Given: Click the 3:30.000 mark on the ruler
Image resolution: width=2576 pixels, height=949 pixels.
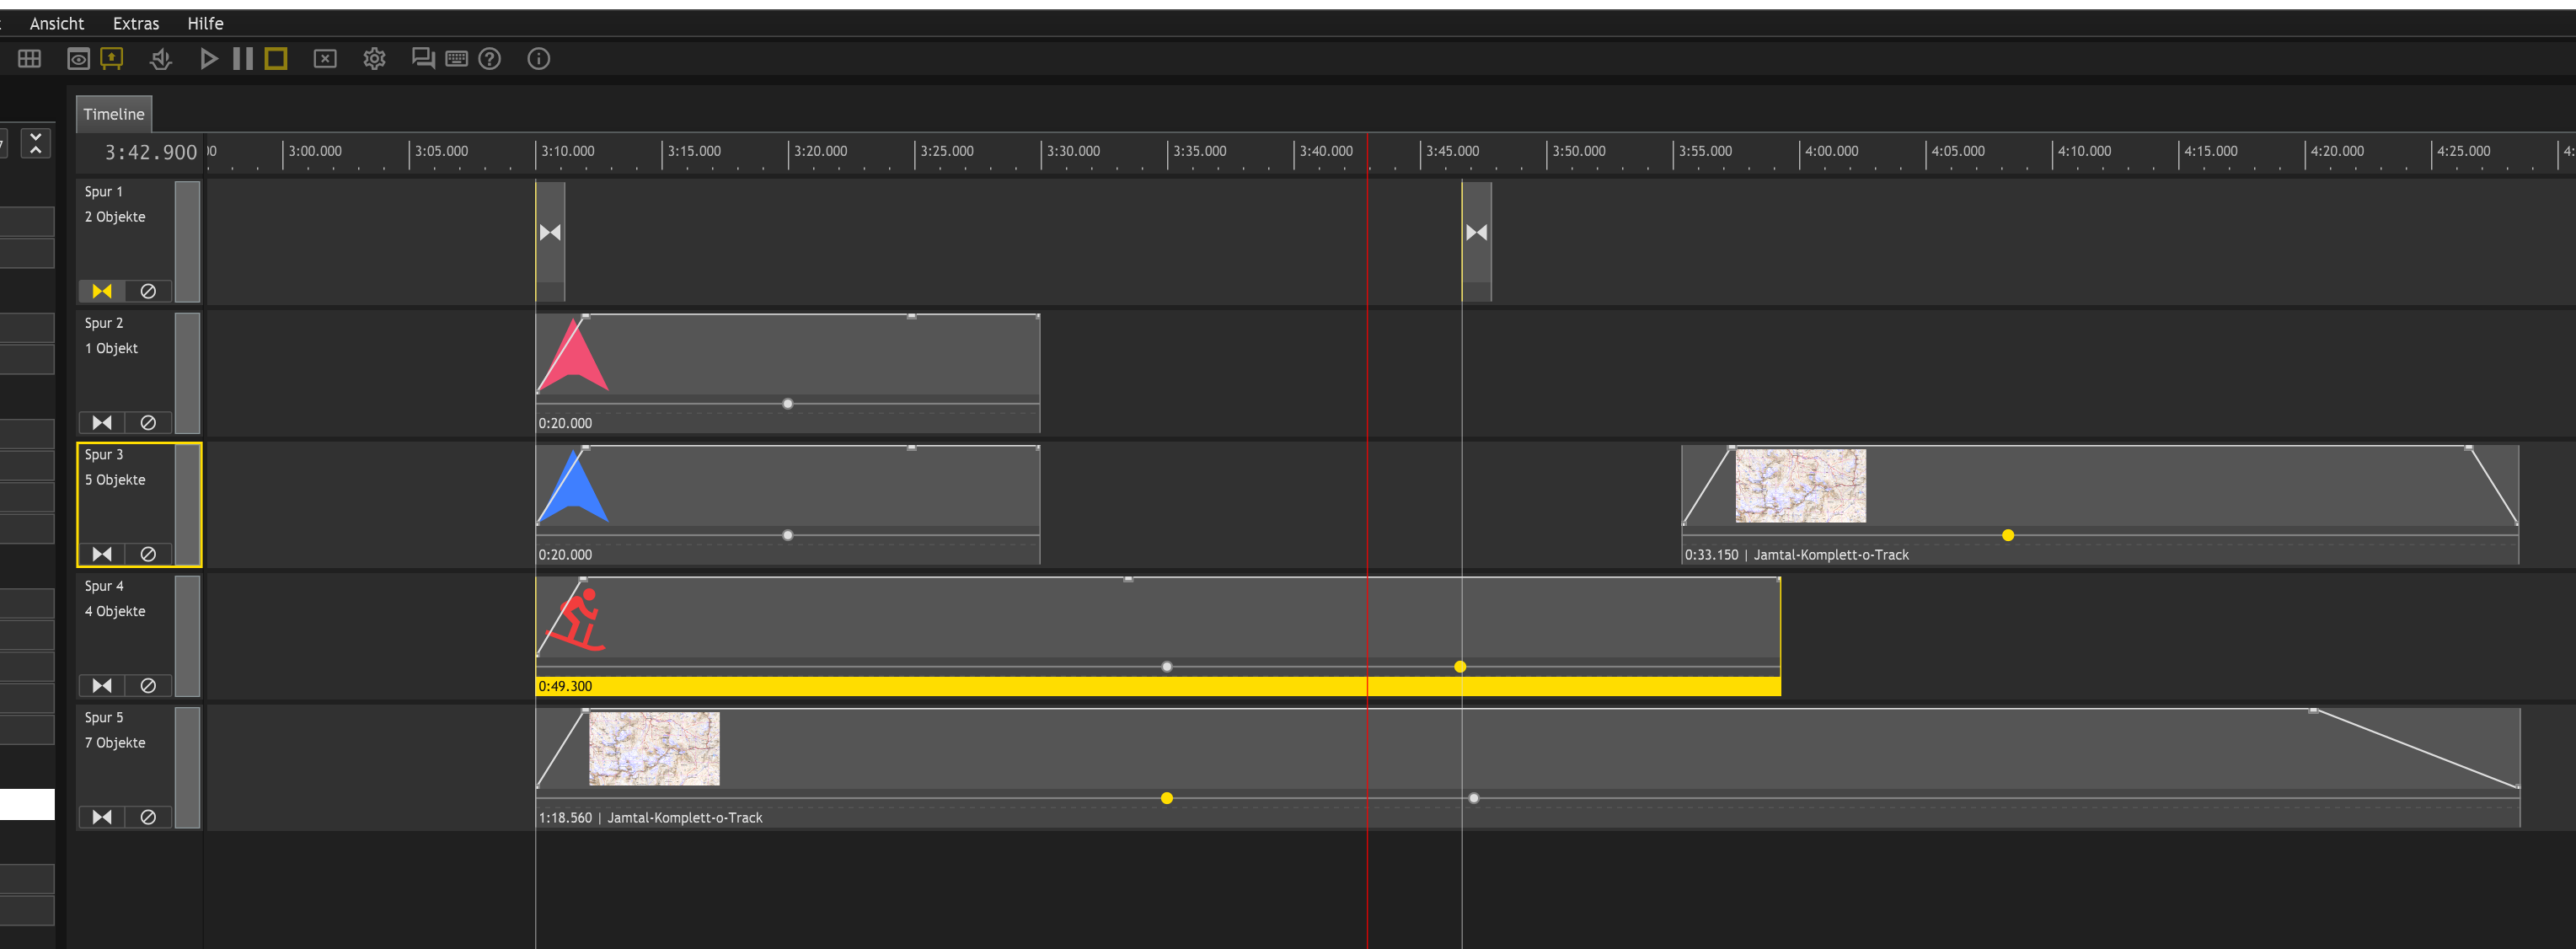Looking at the screenshot, I should (1073, 151).
